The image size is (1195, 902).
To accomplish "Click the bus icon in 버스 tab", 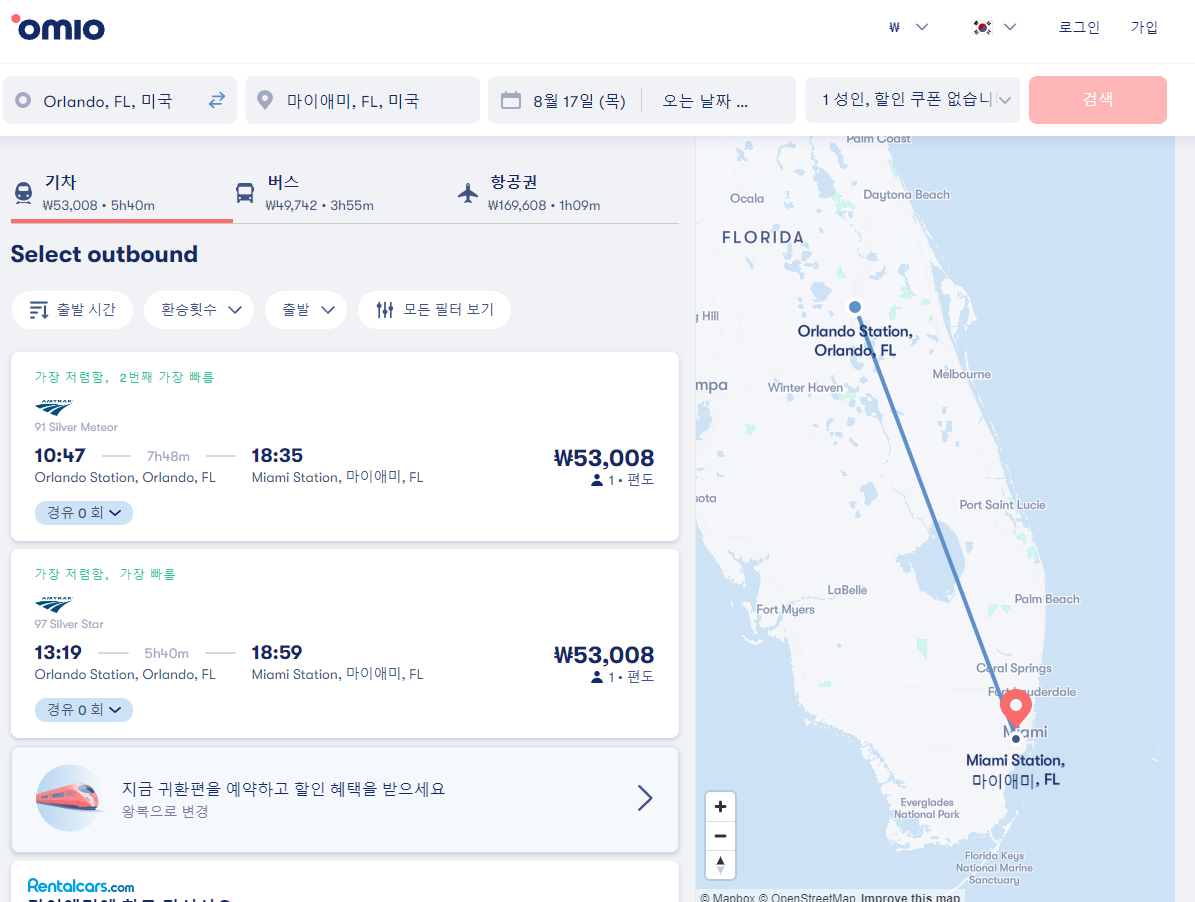I will (245, 193).
